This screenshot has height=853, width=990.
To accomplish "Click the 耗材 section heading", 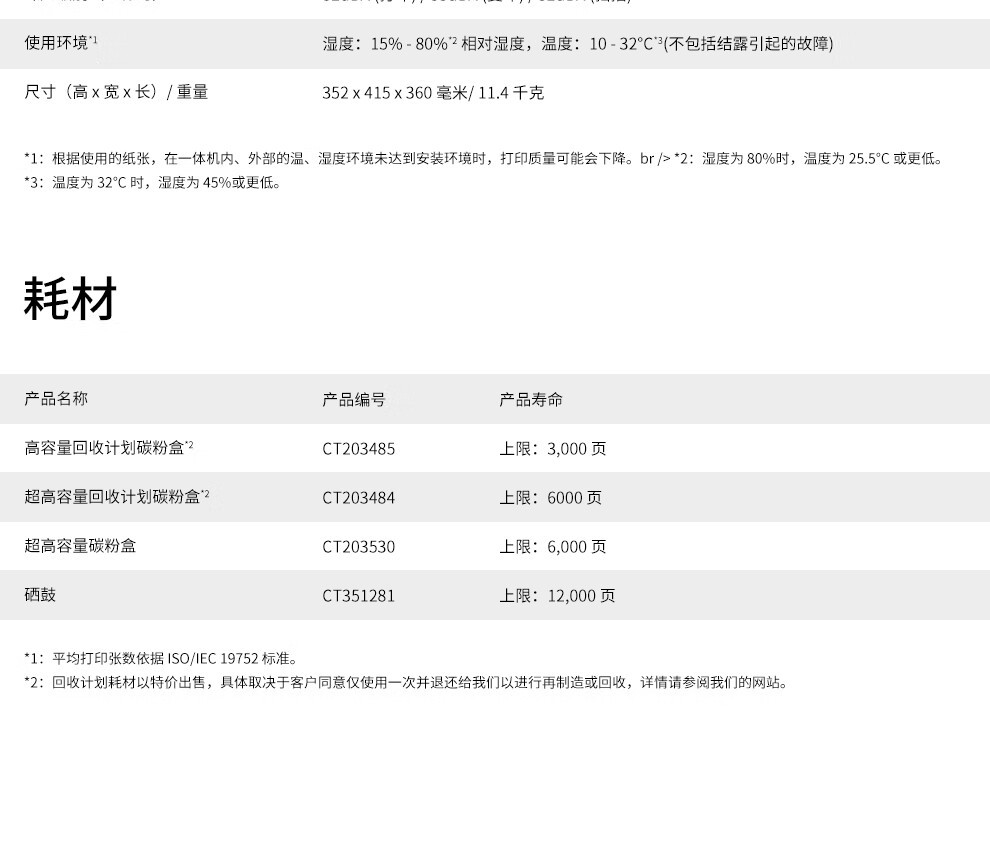I will 70,298.
